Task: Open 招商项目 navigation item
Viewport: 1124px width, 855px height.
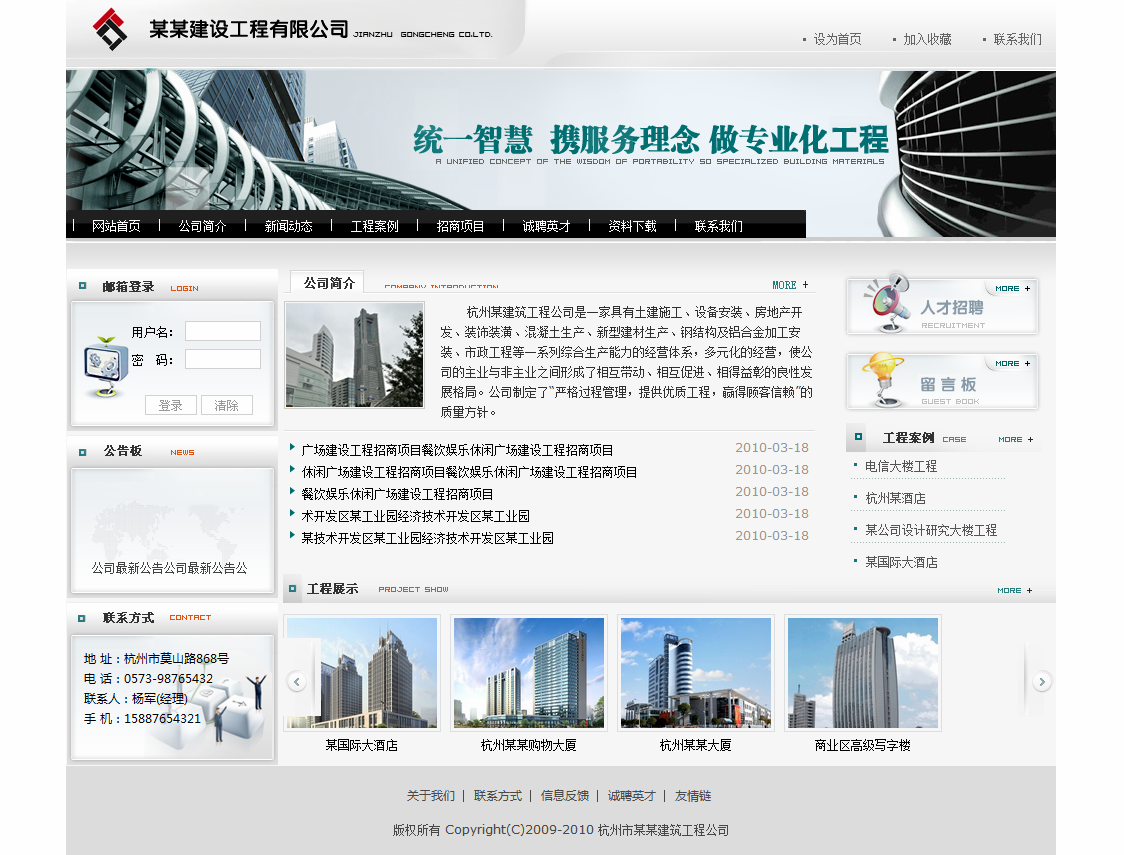Action: coord(460,226)
